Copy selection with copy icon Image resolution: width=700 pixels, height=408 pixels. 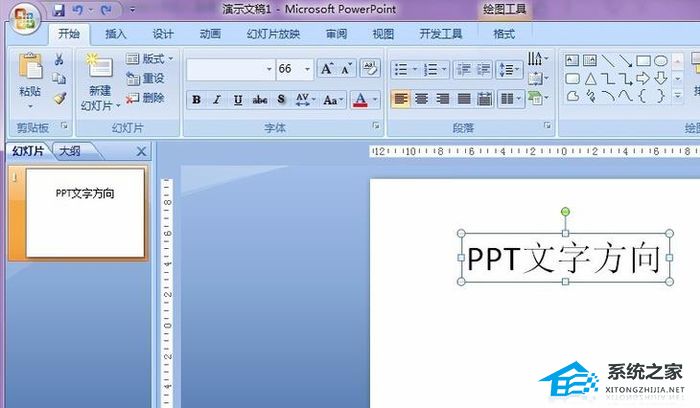59,79
